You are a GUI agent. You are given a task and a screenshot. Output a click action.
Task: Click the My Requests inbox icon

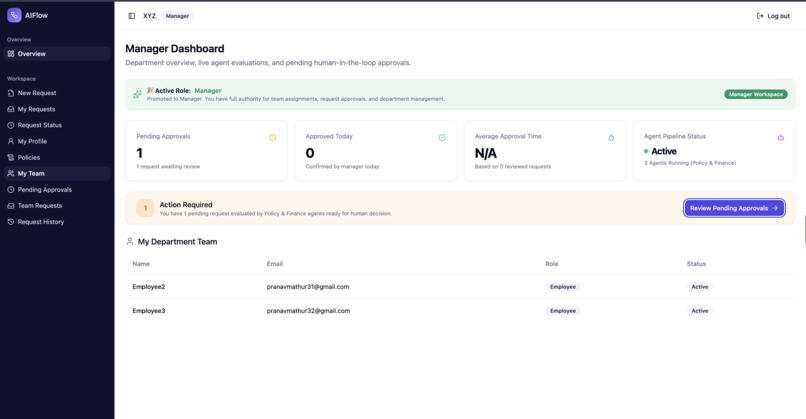point(11,109)
